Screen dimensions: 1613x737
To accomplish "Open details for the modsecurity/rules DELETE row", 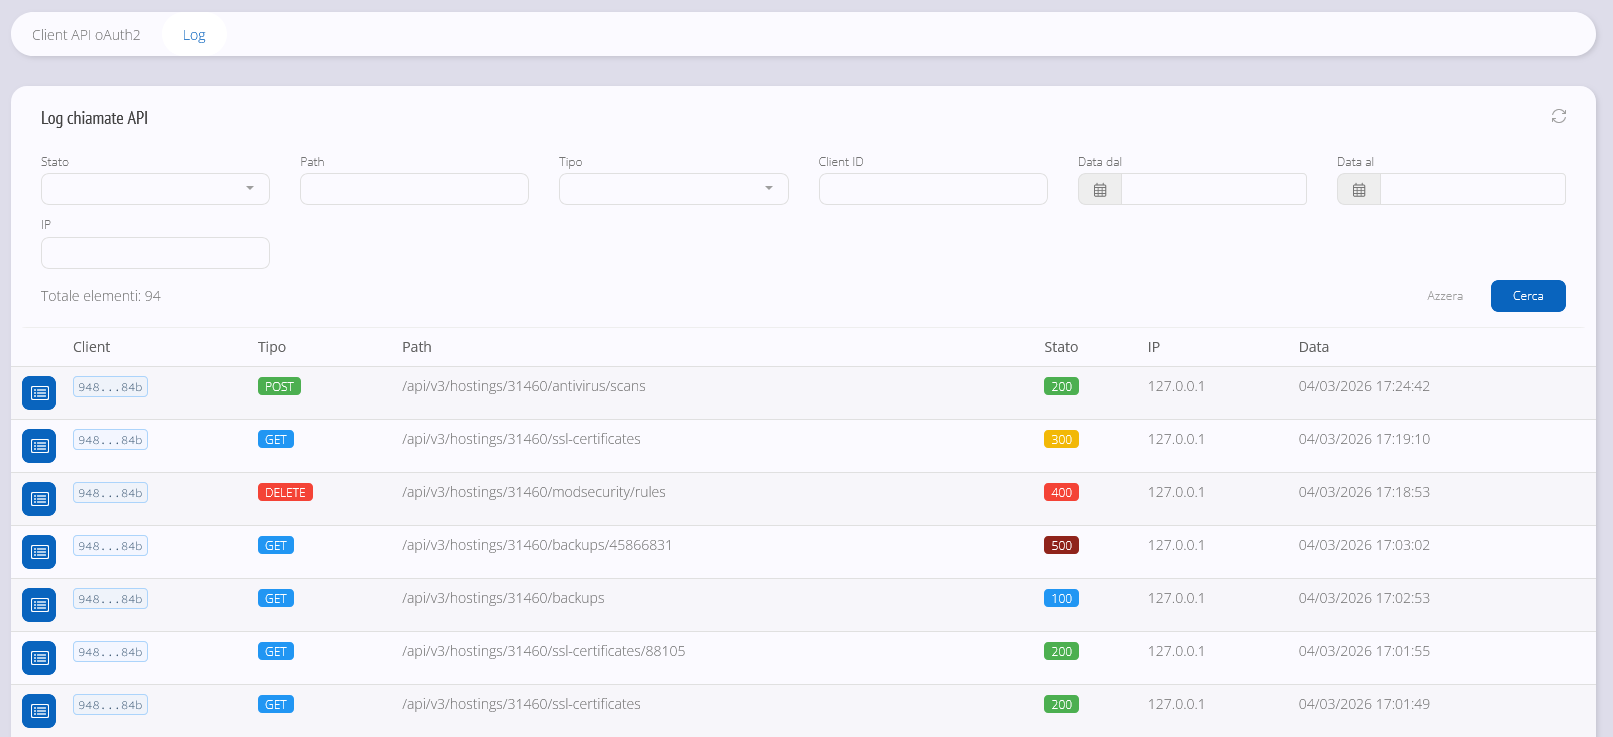I will 39,499.
